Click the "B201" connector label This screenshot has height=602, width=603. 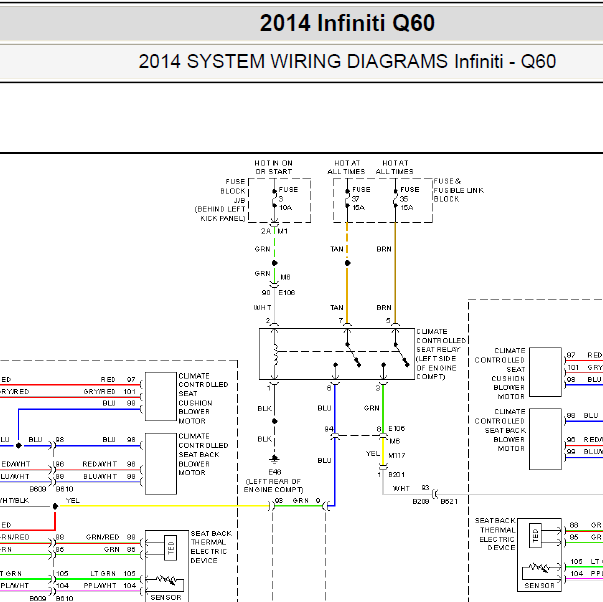click(x=396, y=475)
